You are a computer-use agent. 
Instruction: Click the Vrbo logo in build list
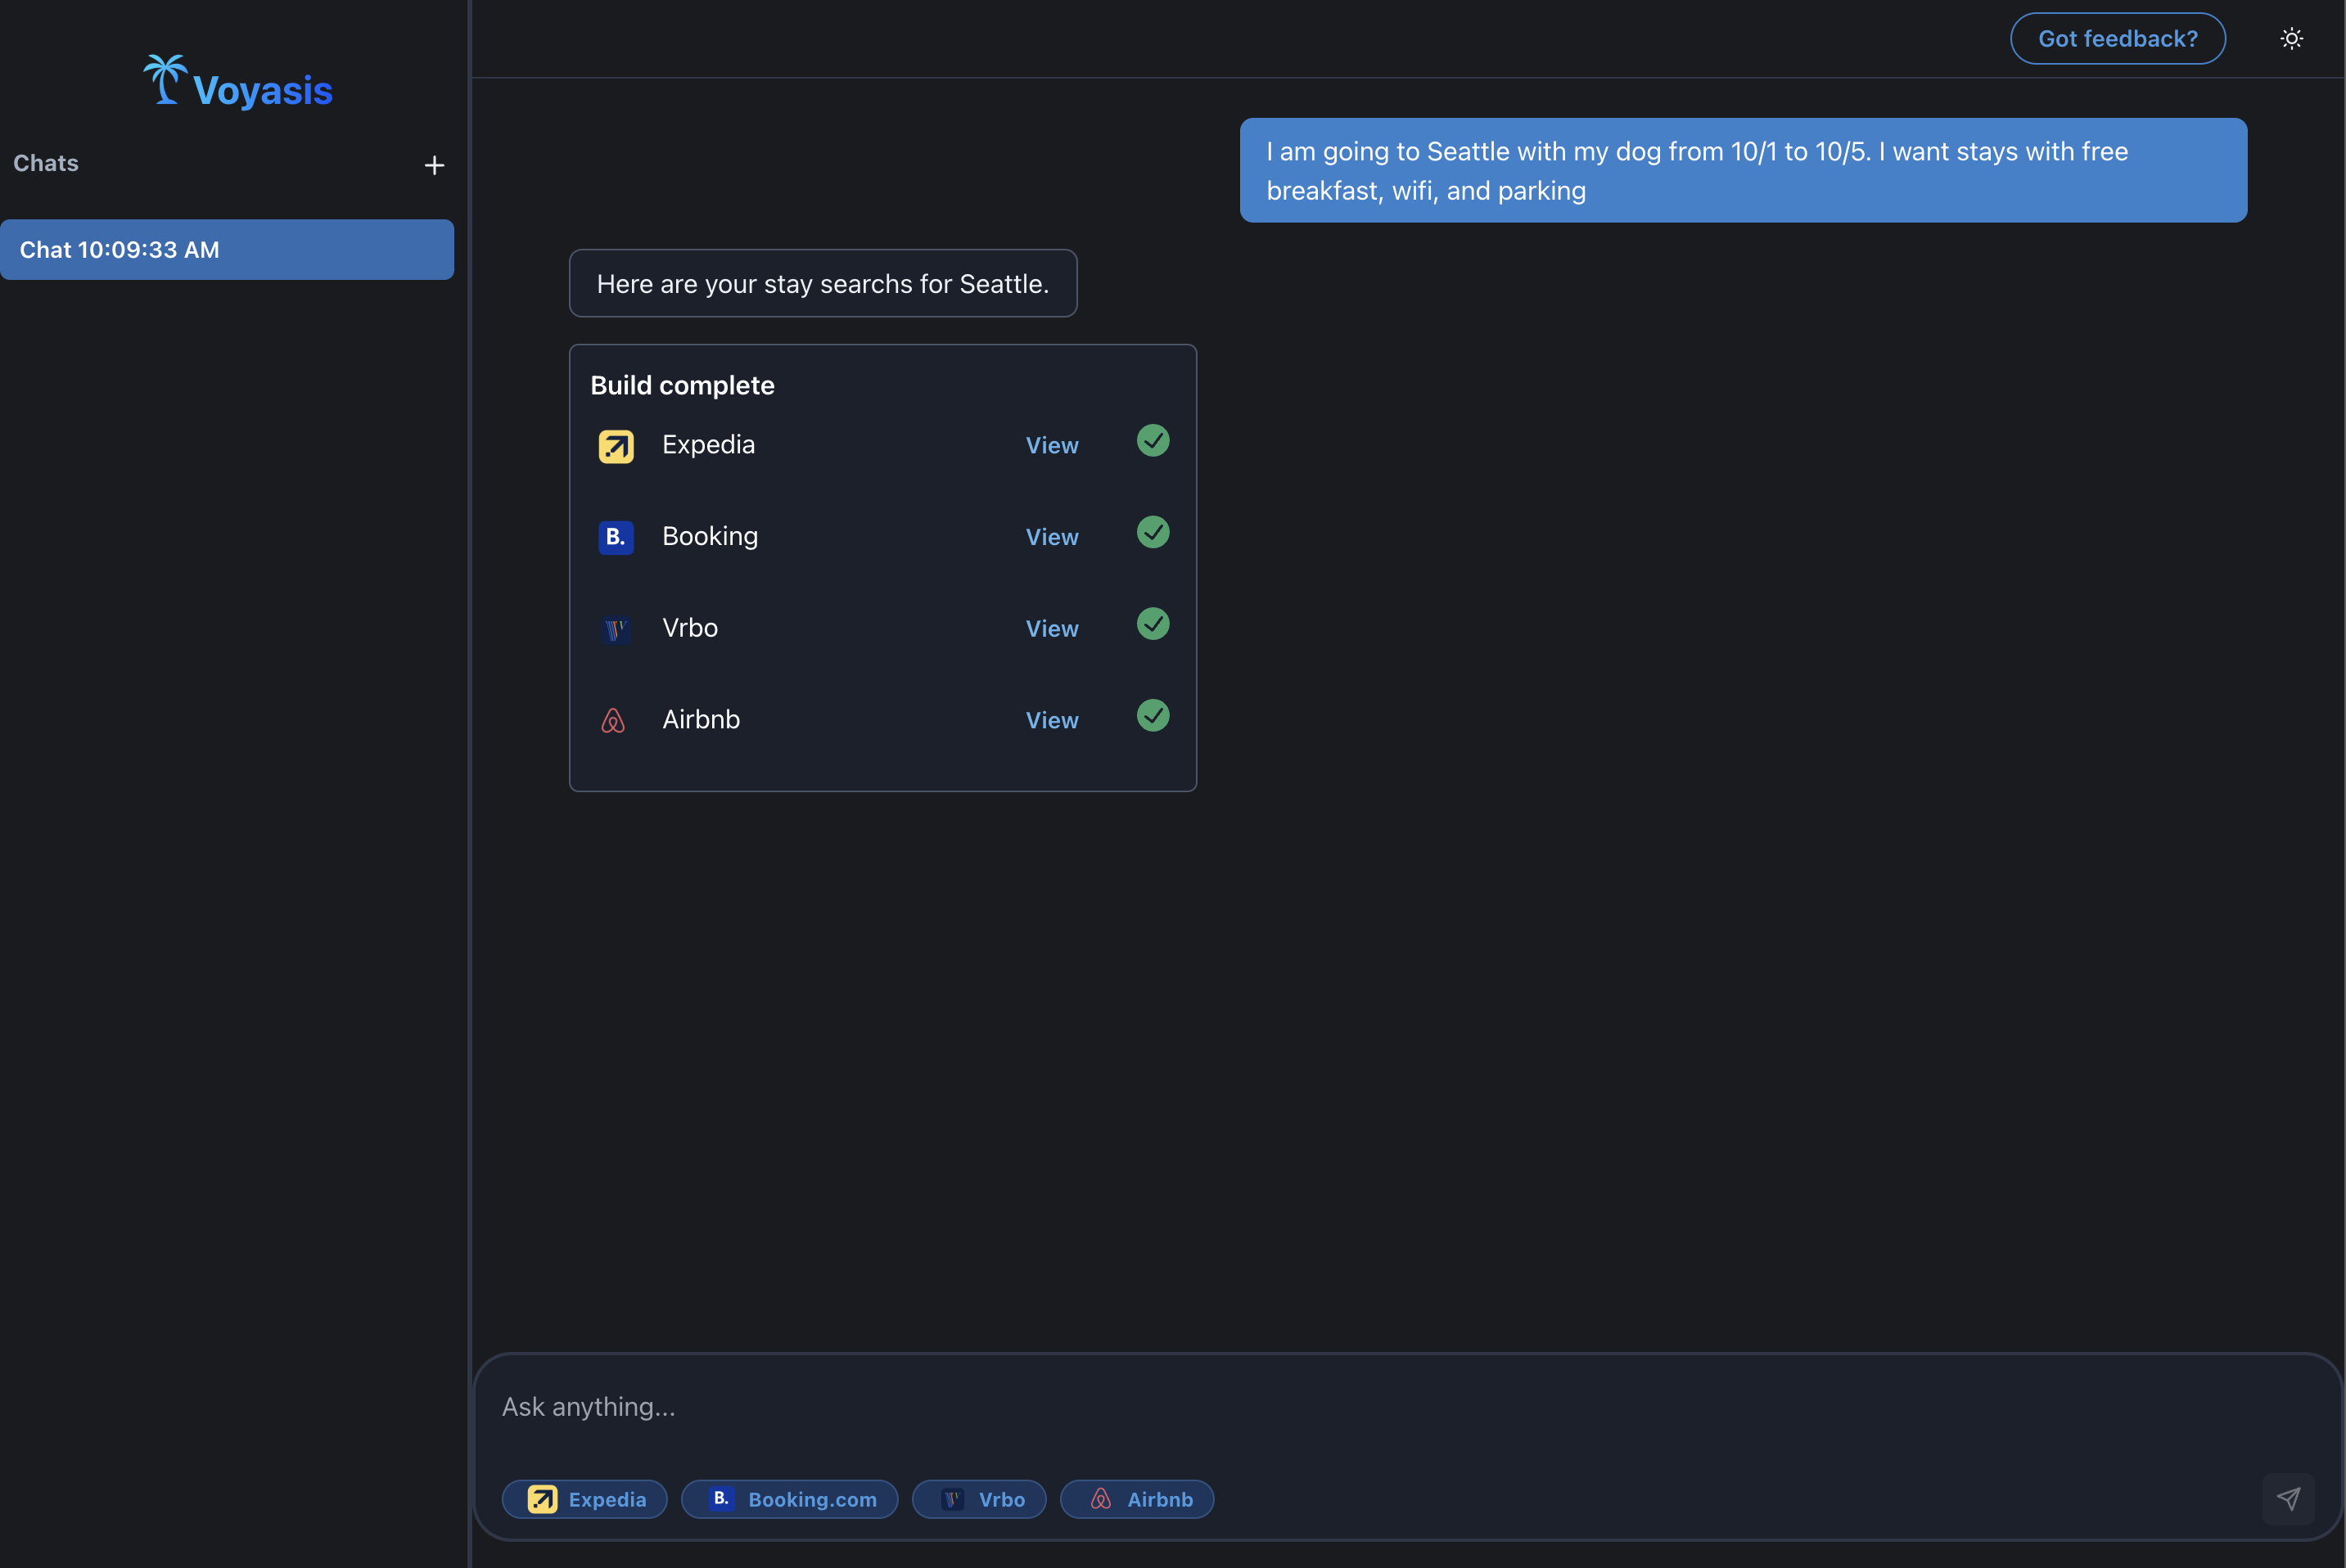[x=616, y=629]
